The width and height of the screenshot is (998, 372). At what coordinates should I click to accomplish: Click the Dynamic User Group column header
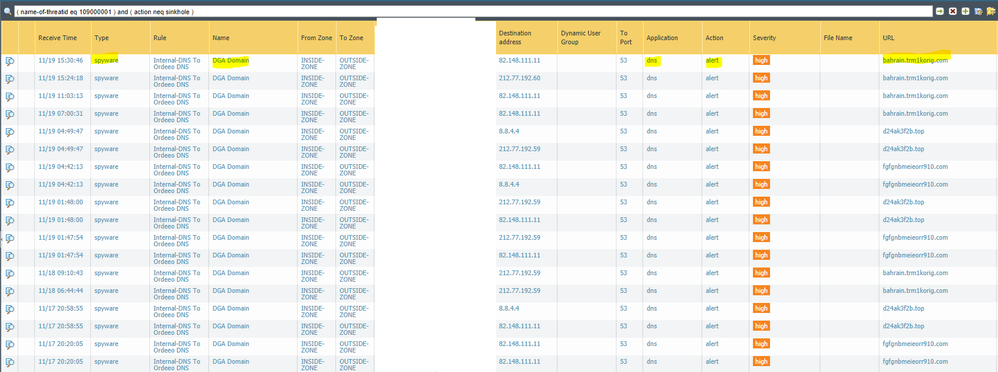point(586,38)
